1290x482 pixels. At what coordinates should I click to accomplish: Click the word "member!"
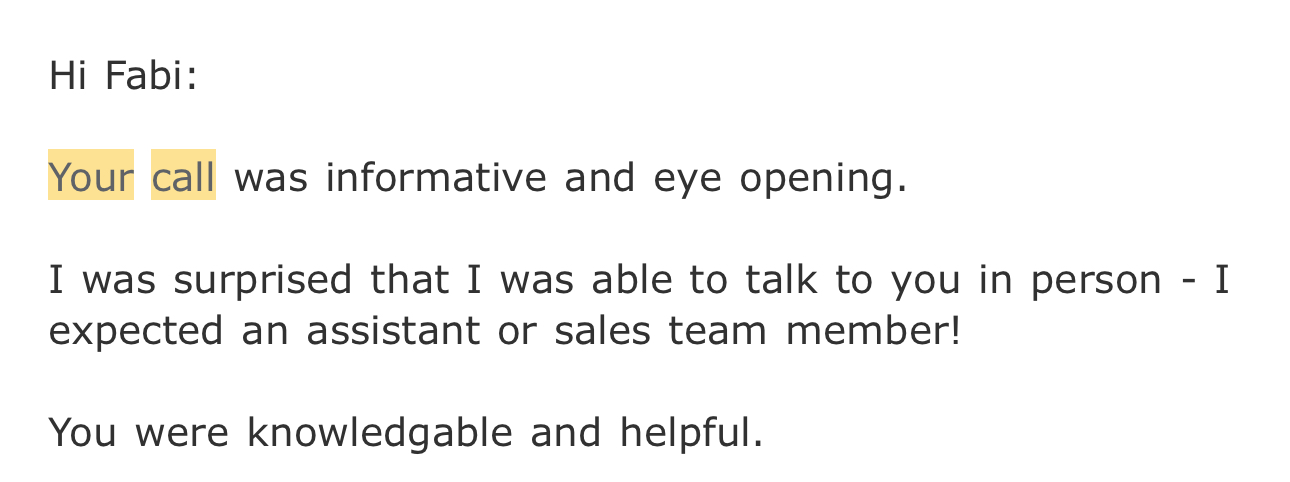(873, 330)
